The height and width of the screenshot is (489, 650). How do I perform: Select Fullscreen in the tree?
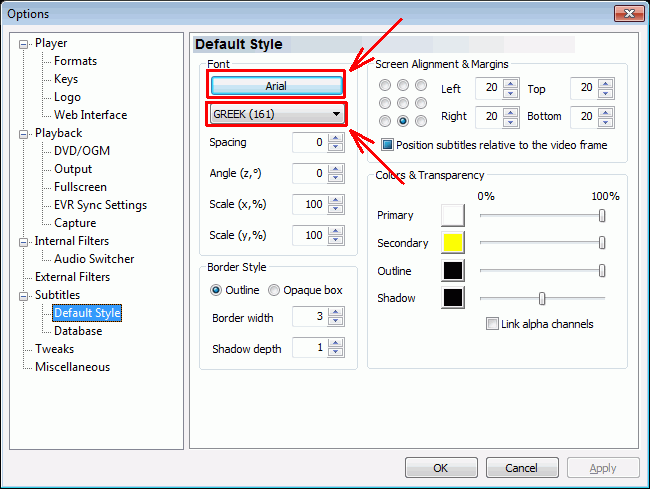(80, 187)
